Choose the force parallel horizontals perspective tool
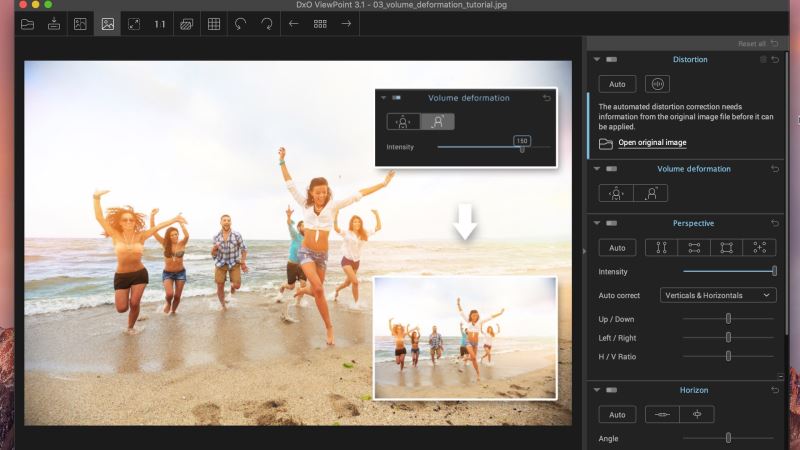 (694, 248)
